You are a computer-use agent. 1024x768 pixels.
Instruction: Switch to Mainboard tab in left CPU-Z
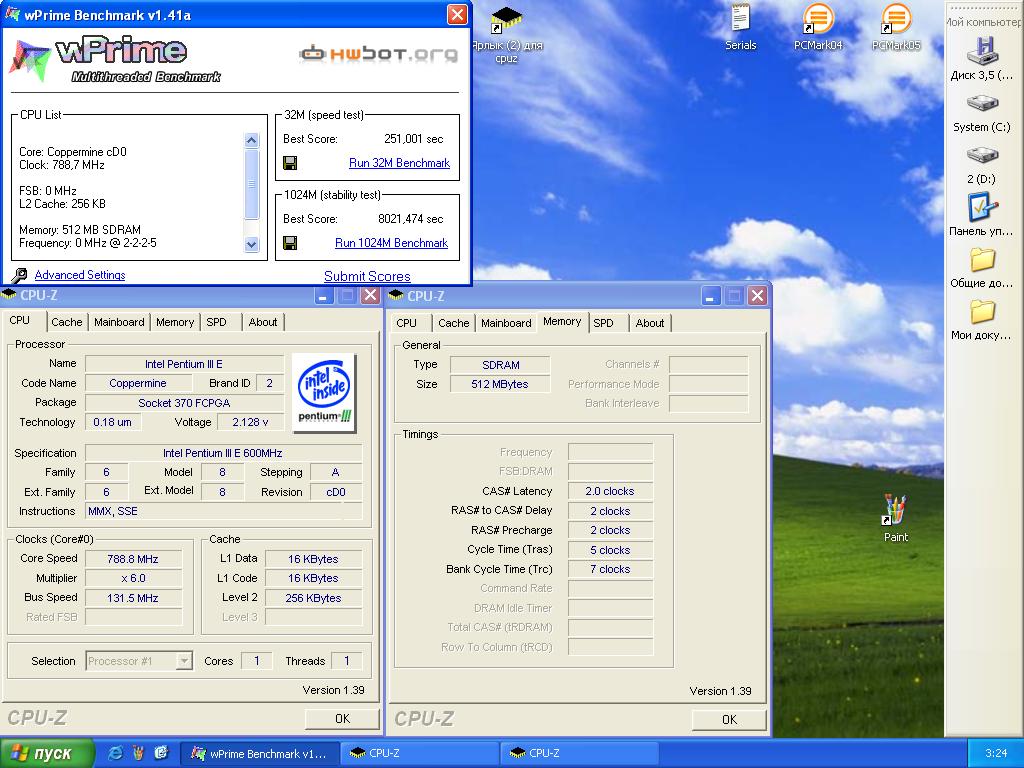tap(119, 322)
